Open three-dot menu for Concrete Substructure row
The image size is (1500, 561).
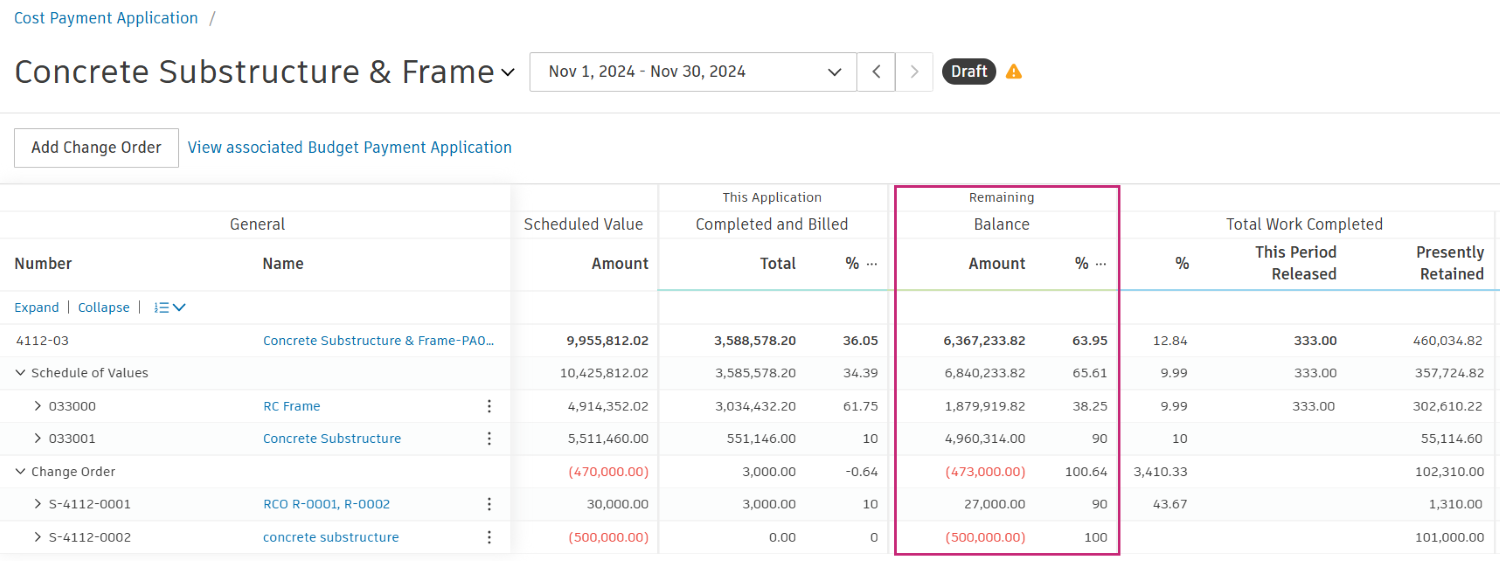(489, 438)
